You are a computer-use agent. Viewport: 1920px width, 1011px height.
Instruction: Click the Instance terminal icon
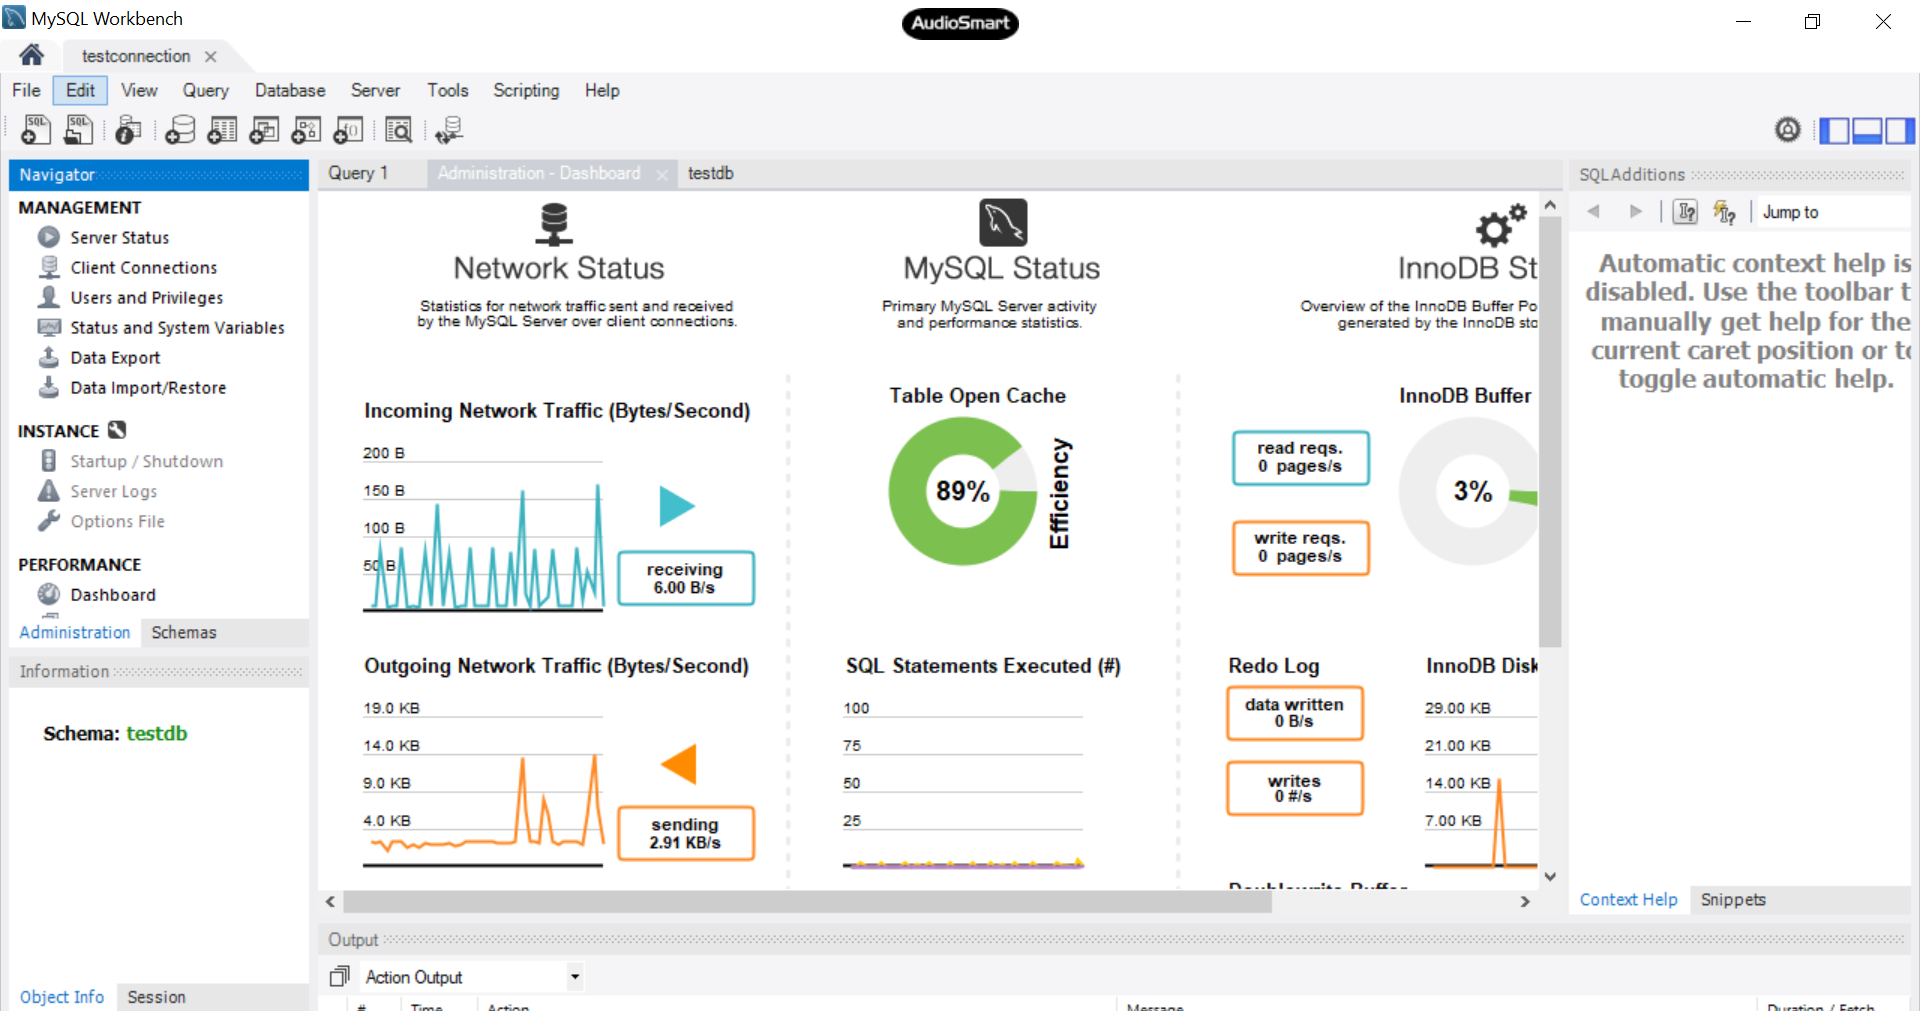[117, 430]
